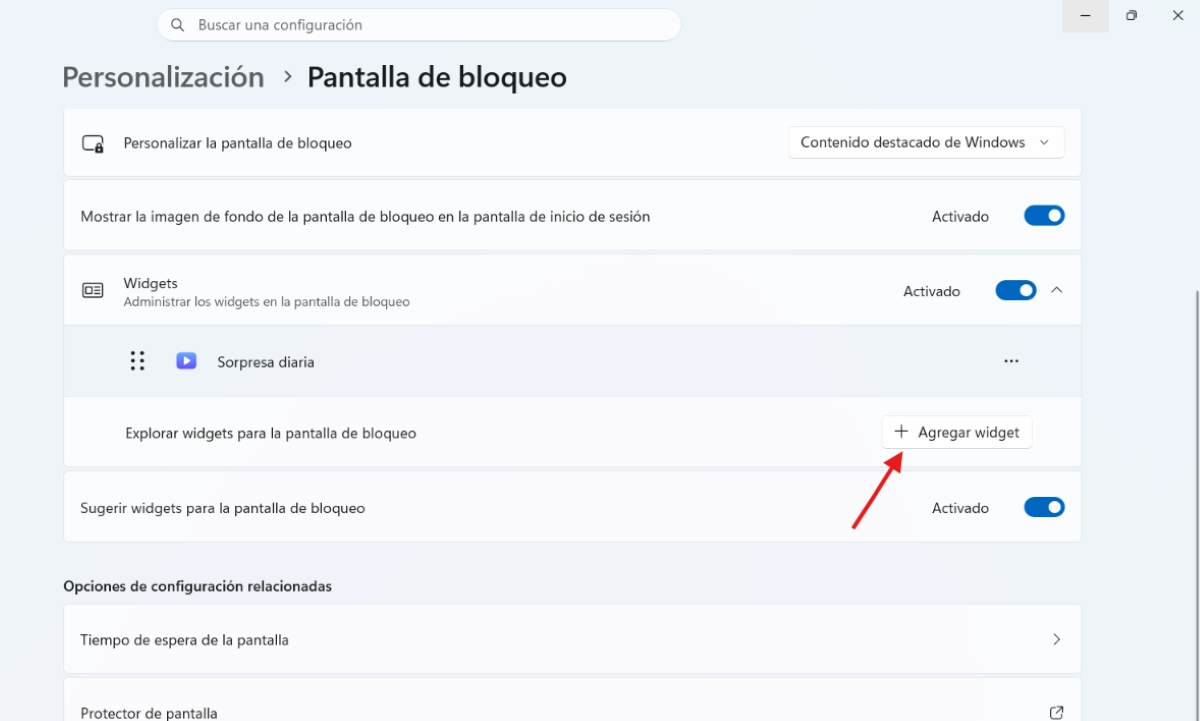Focus the Buscar una configuración search box

tap(419, 25)
